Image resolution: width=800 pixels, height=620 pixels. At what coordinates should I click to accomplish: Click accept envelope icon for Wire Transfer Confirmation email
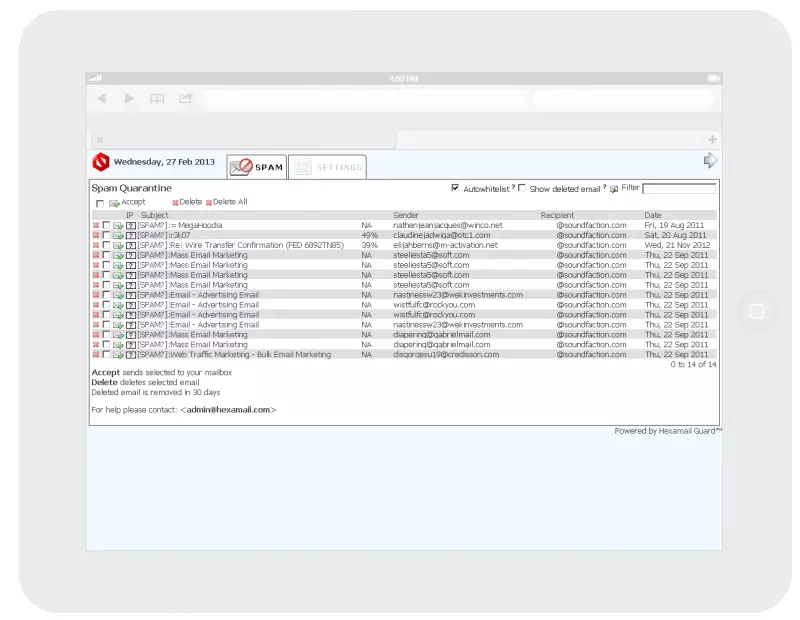[x=118, y=246]
